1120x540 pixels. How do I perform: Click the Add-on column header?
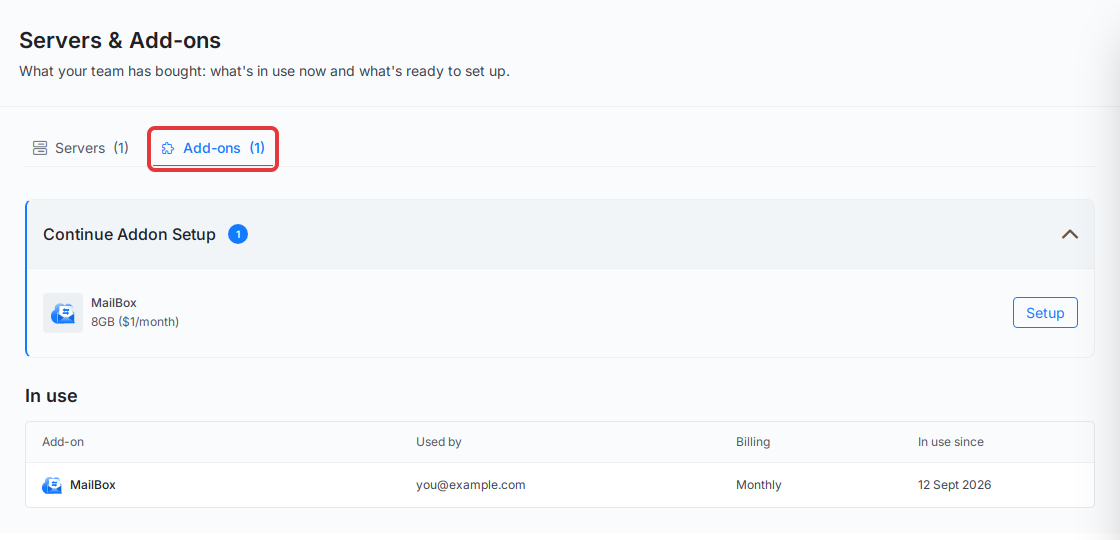[63, 442]
